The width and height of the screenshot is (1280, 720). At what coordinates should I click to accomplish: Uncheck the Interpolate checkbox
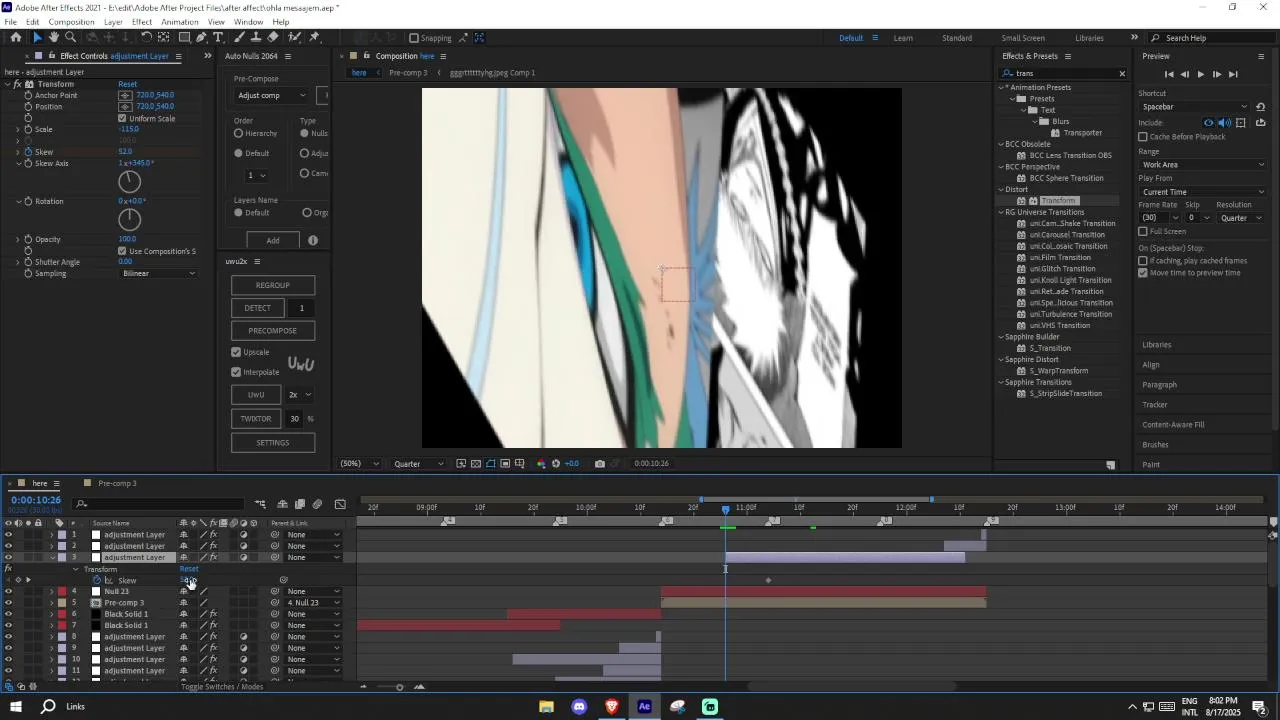tap(236, 372)
